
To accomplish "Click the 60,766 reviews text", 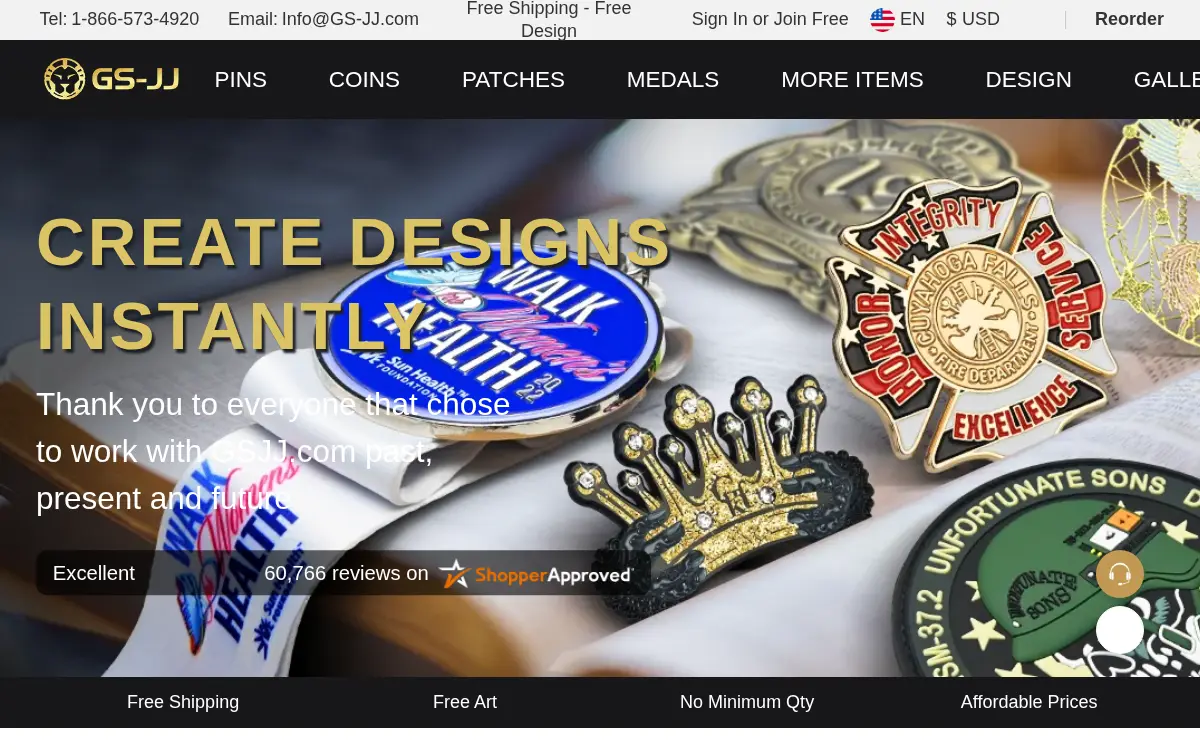I will (x=346, y=573).
